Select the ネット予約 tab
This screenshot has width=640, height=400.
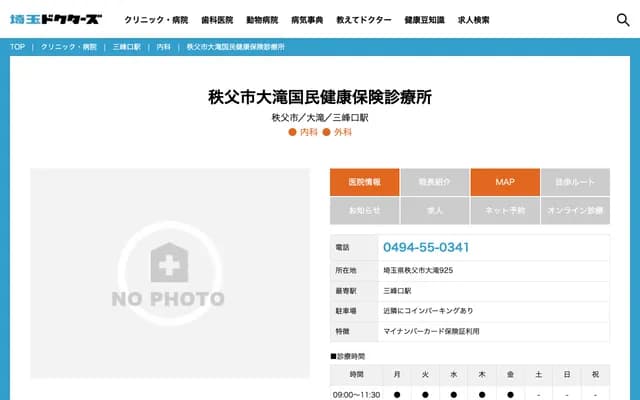pos(505,211)
